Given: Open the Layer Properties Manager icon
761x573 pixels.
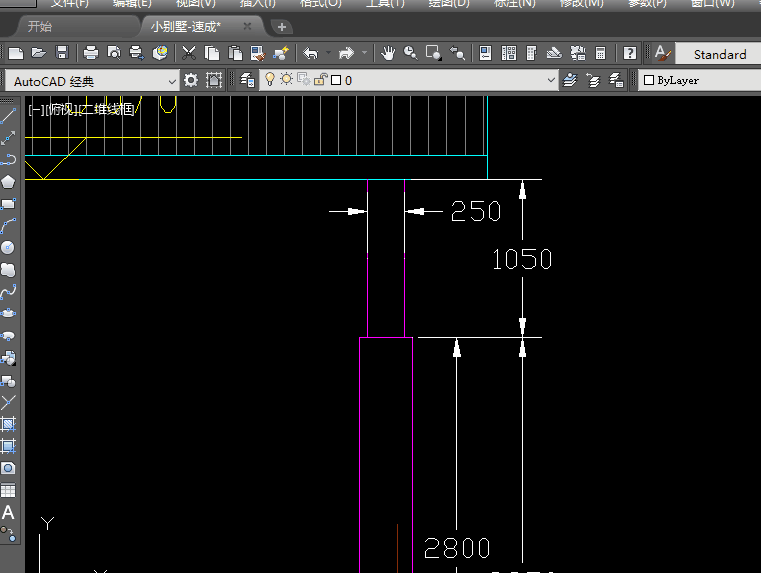Looking at the screenshot, I should (x=248, y=80).
